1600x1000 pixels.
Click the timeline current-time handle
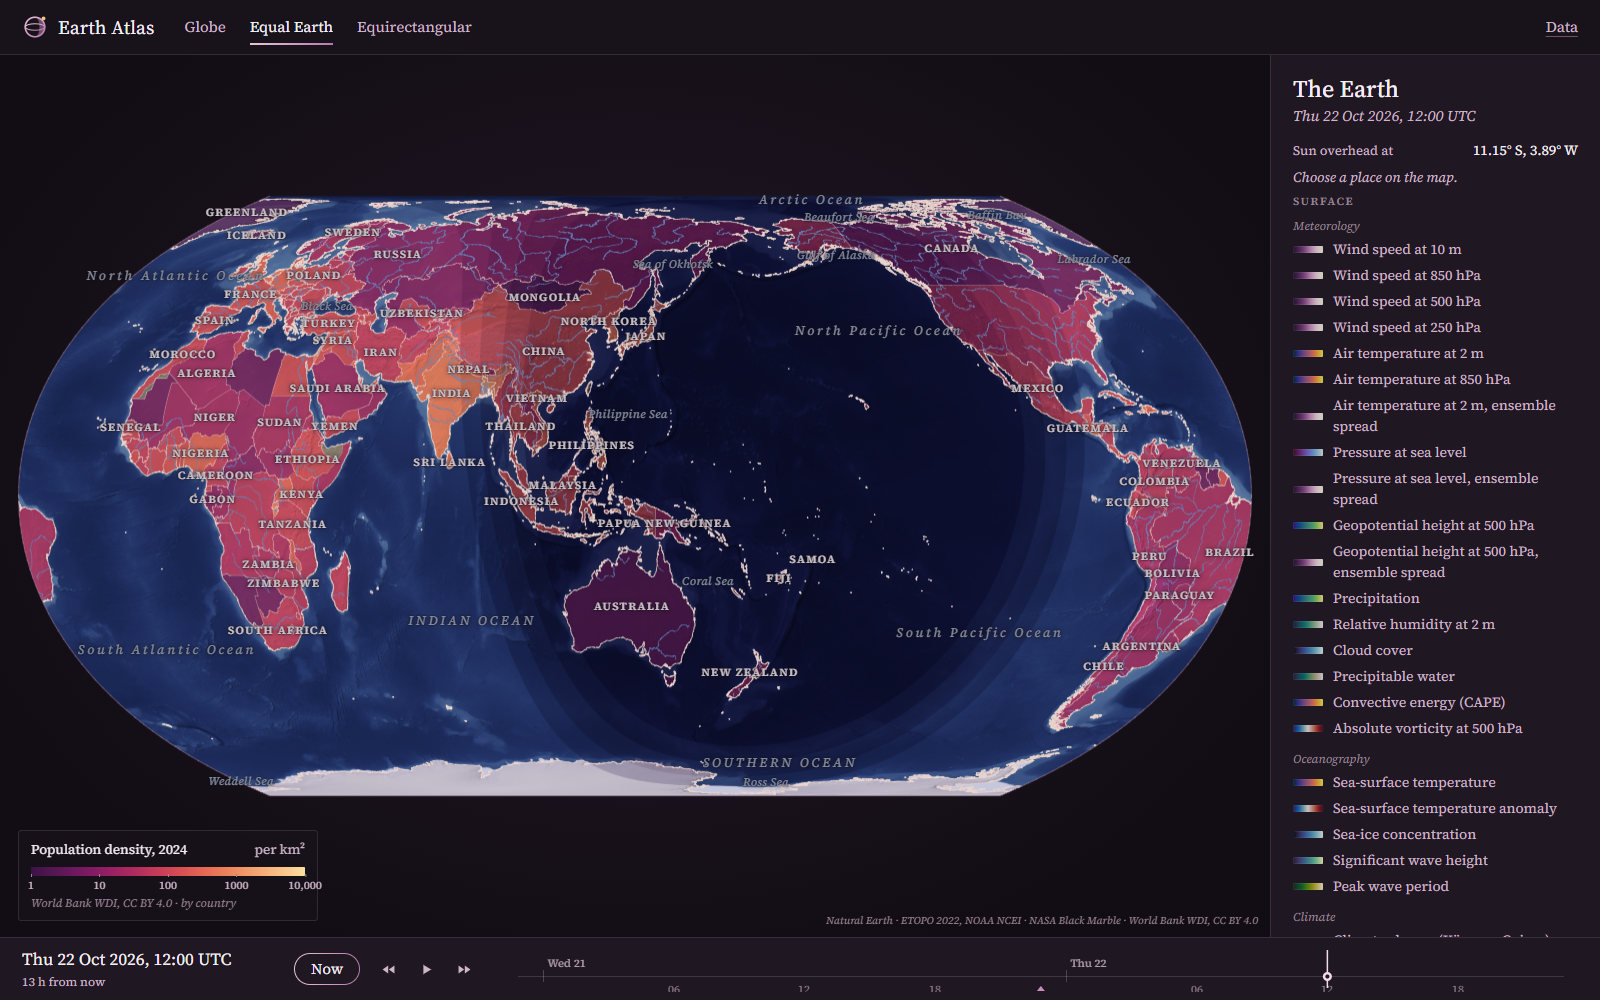tap(1327, 976)
